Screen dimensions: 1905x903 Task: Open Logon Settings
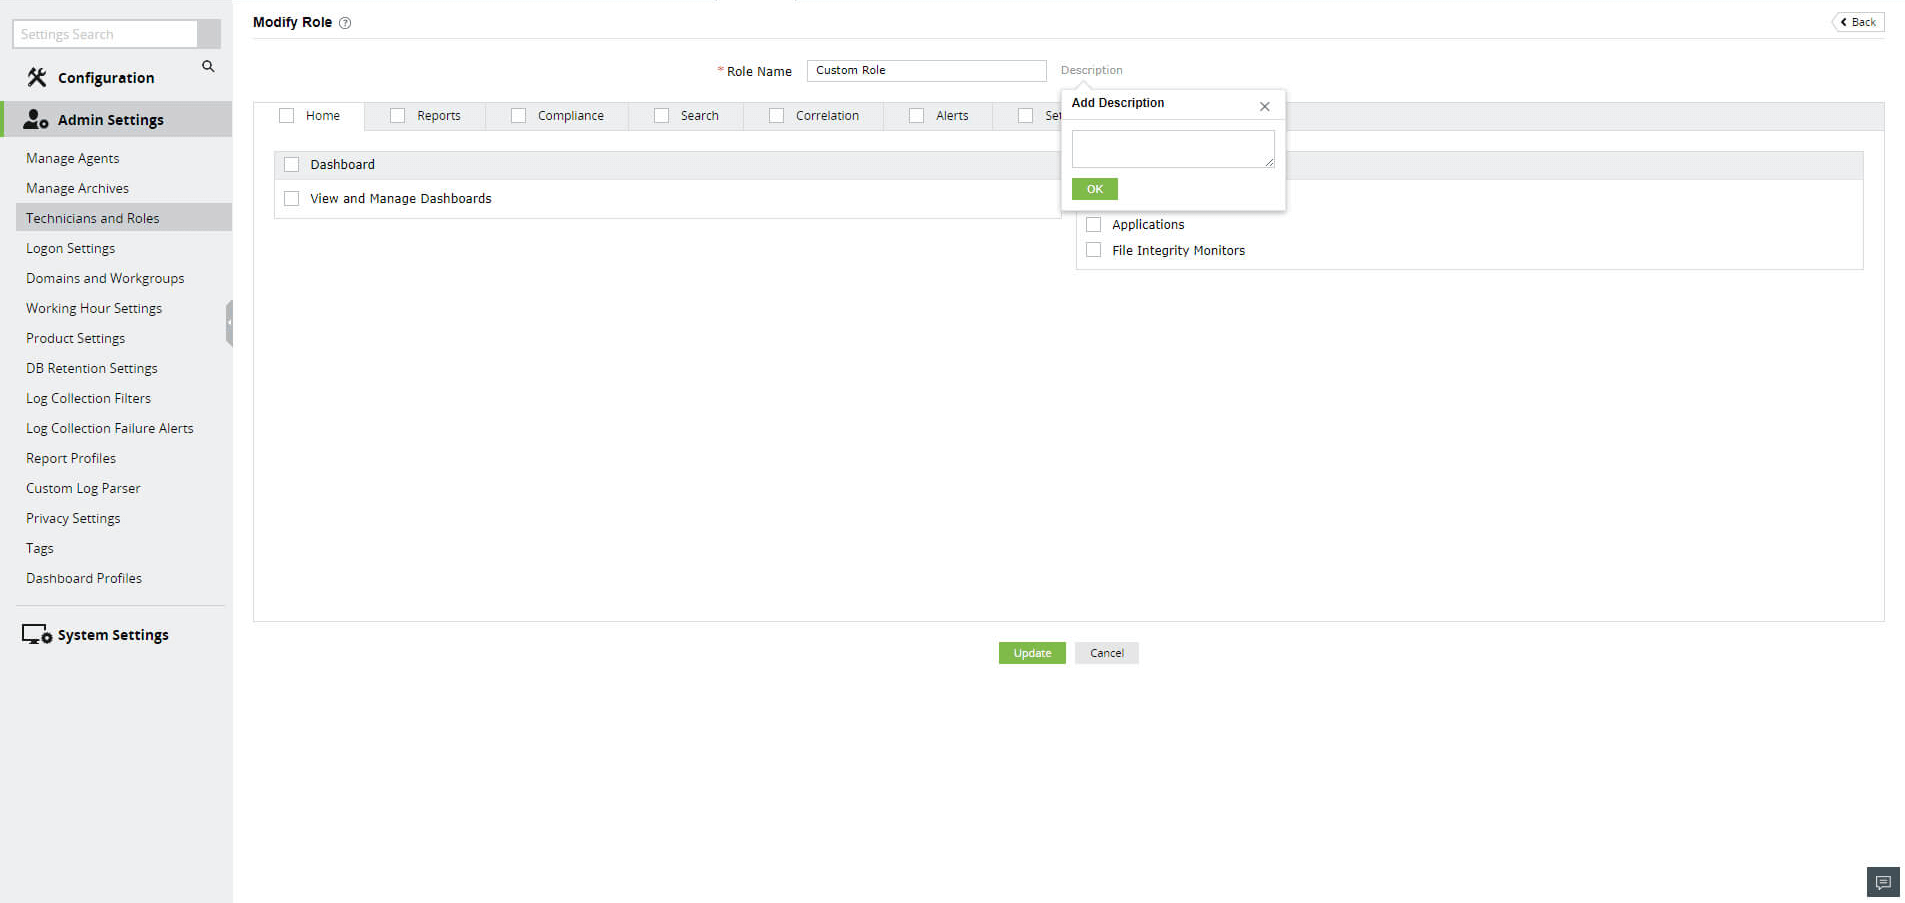(71, 248)
